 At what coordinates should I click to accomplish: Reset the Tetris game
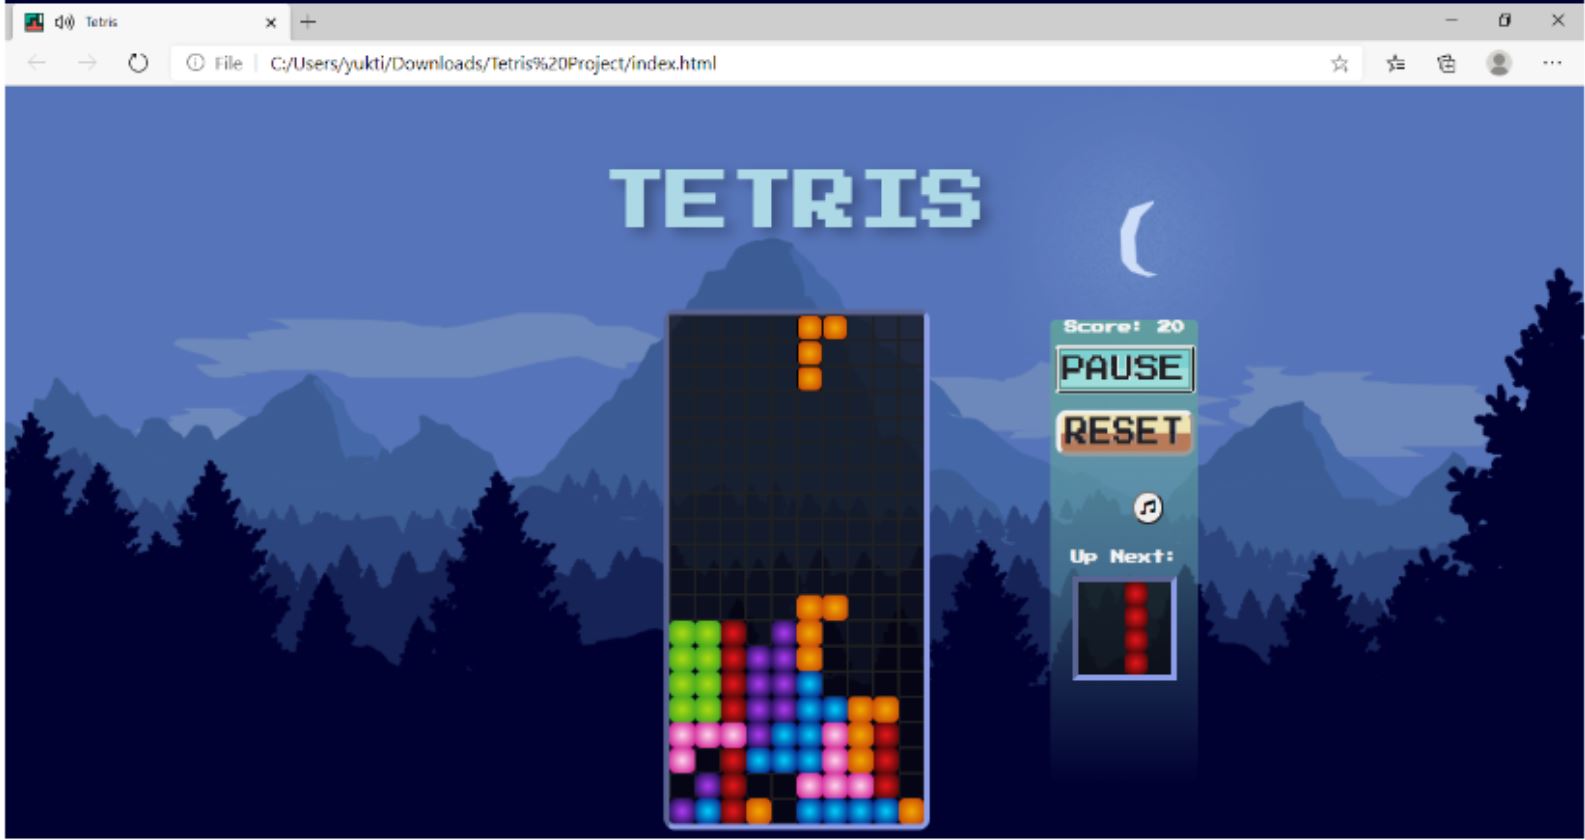[1125, 432]
